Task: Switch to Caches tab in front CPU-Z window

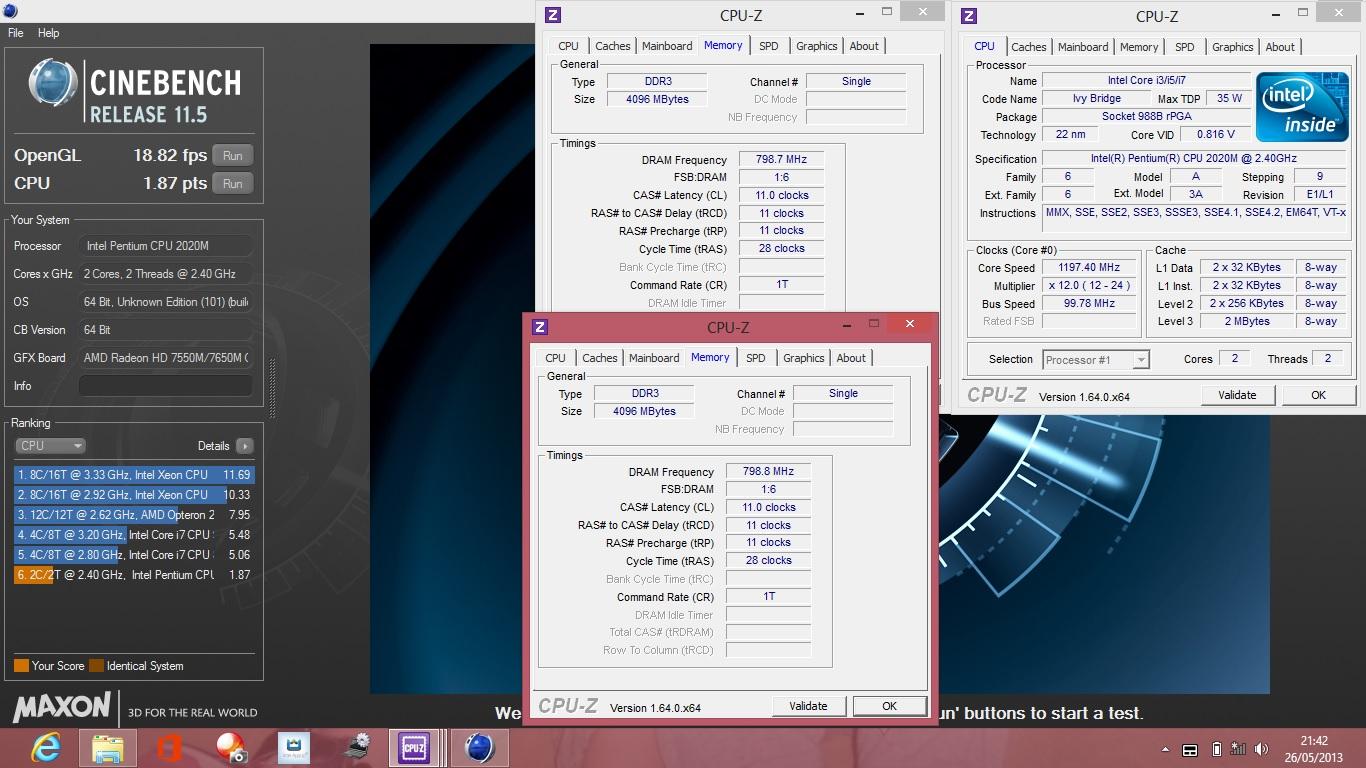Action: pos(600,358)
